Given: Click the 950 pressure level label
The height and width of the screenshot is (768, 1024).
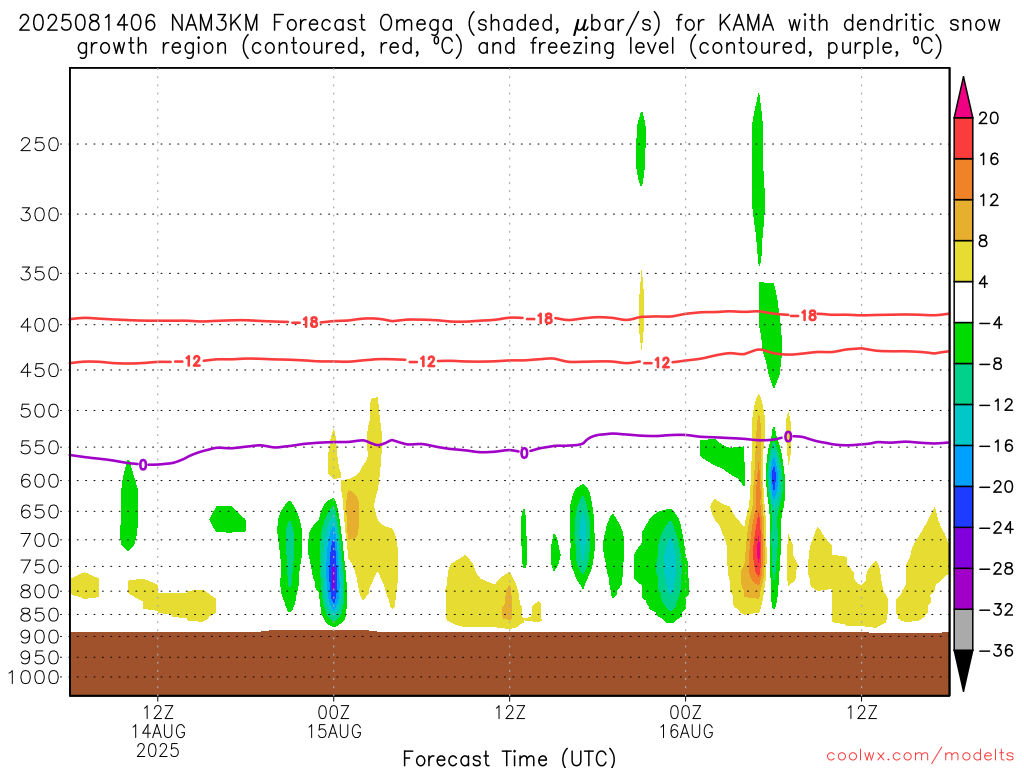Looking at the screenshot, I should [x=40, y=658].
